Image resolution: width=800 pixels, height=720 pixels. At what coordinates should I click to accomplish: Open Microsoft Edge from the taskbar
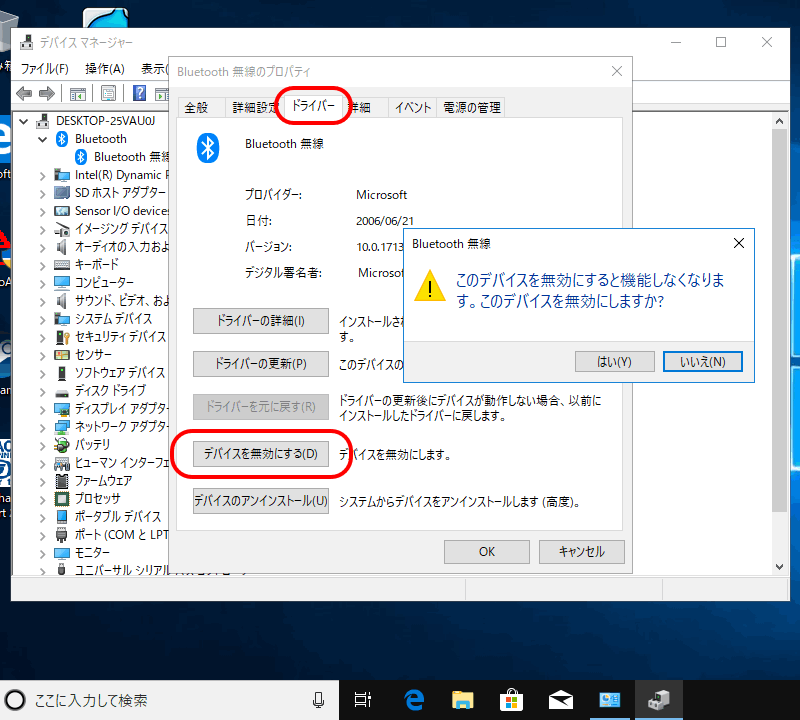413,700
